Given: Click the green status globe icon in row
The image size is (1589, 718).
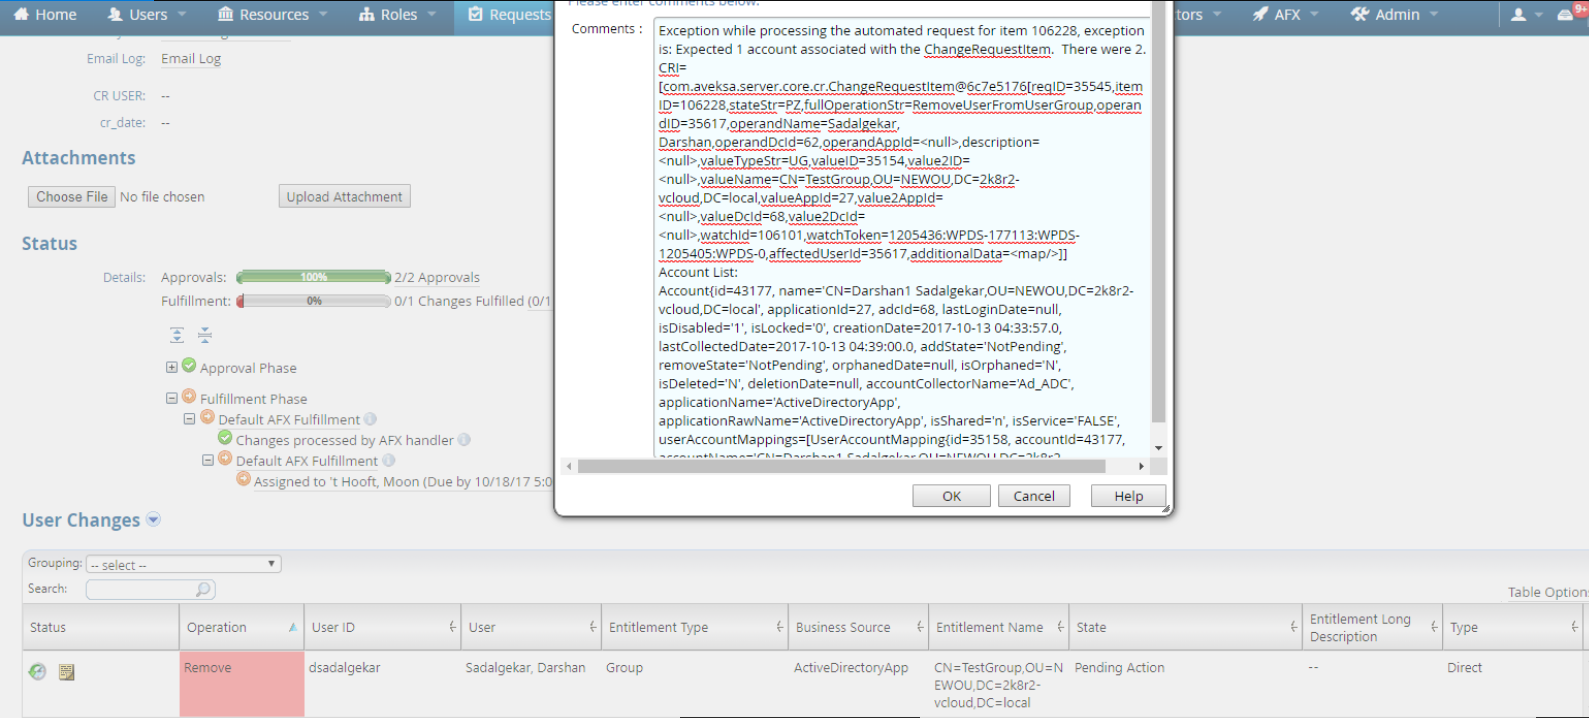Looking at the screenshot, I should point(37,671).
